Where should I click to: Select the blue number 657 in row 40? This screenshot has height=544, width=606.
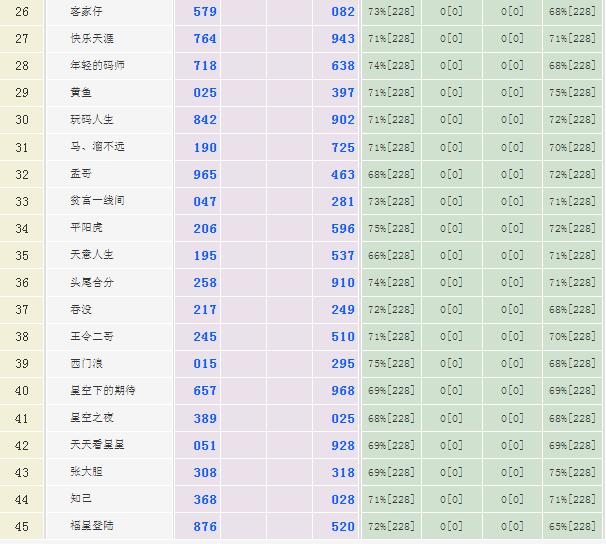pyautogui.click(x=205, y=391)
